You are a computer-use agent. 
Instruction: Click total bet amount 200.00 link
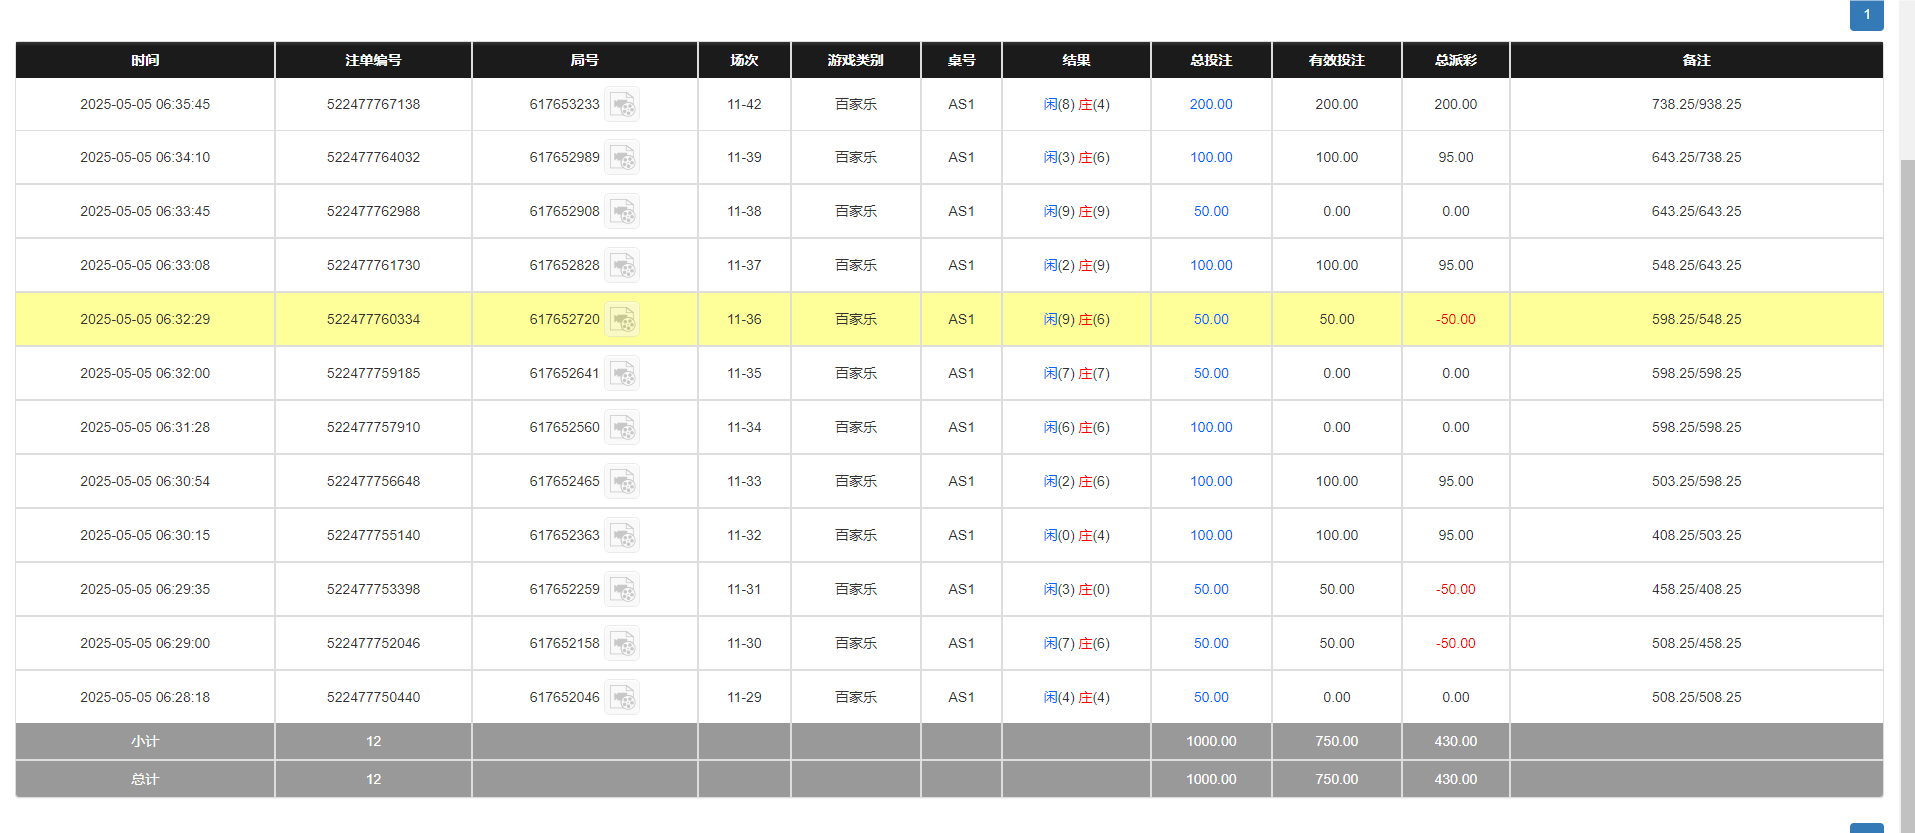(1210, 104)
